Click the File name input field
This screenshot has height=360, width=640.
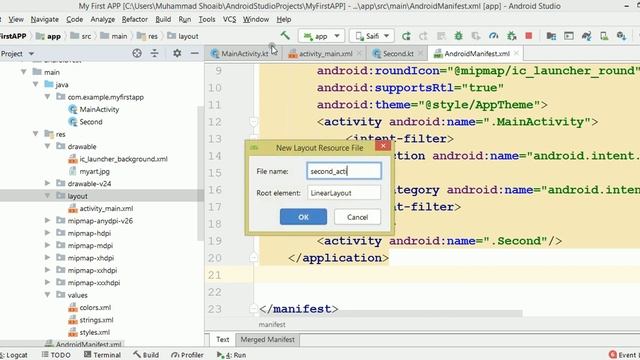[x=344, y=171]
